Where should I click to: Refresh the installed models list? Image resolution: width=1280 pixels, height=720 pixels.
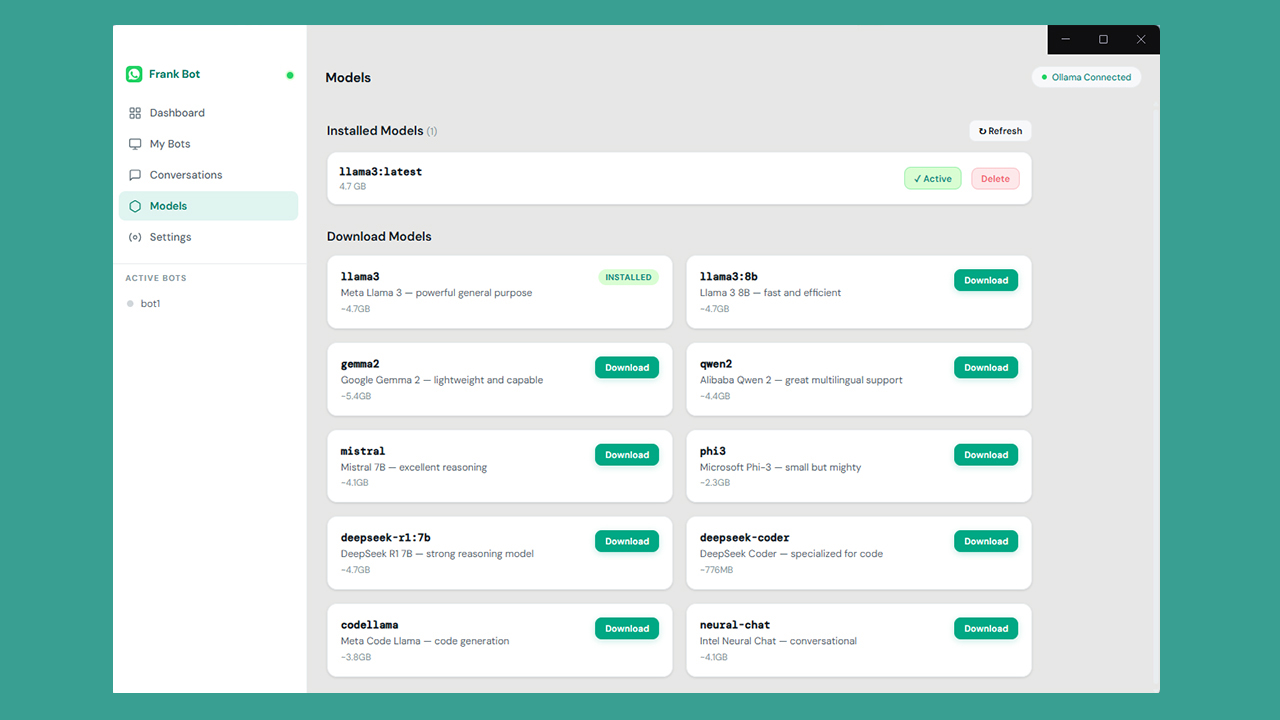1000,131
